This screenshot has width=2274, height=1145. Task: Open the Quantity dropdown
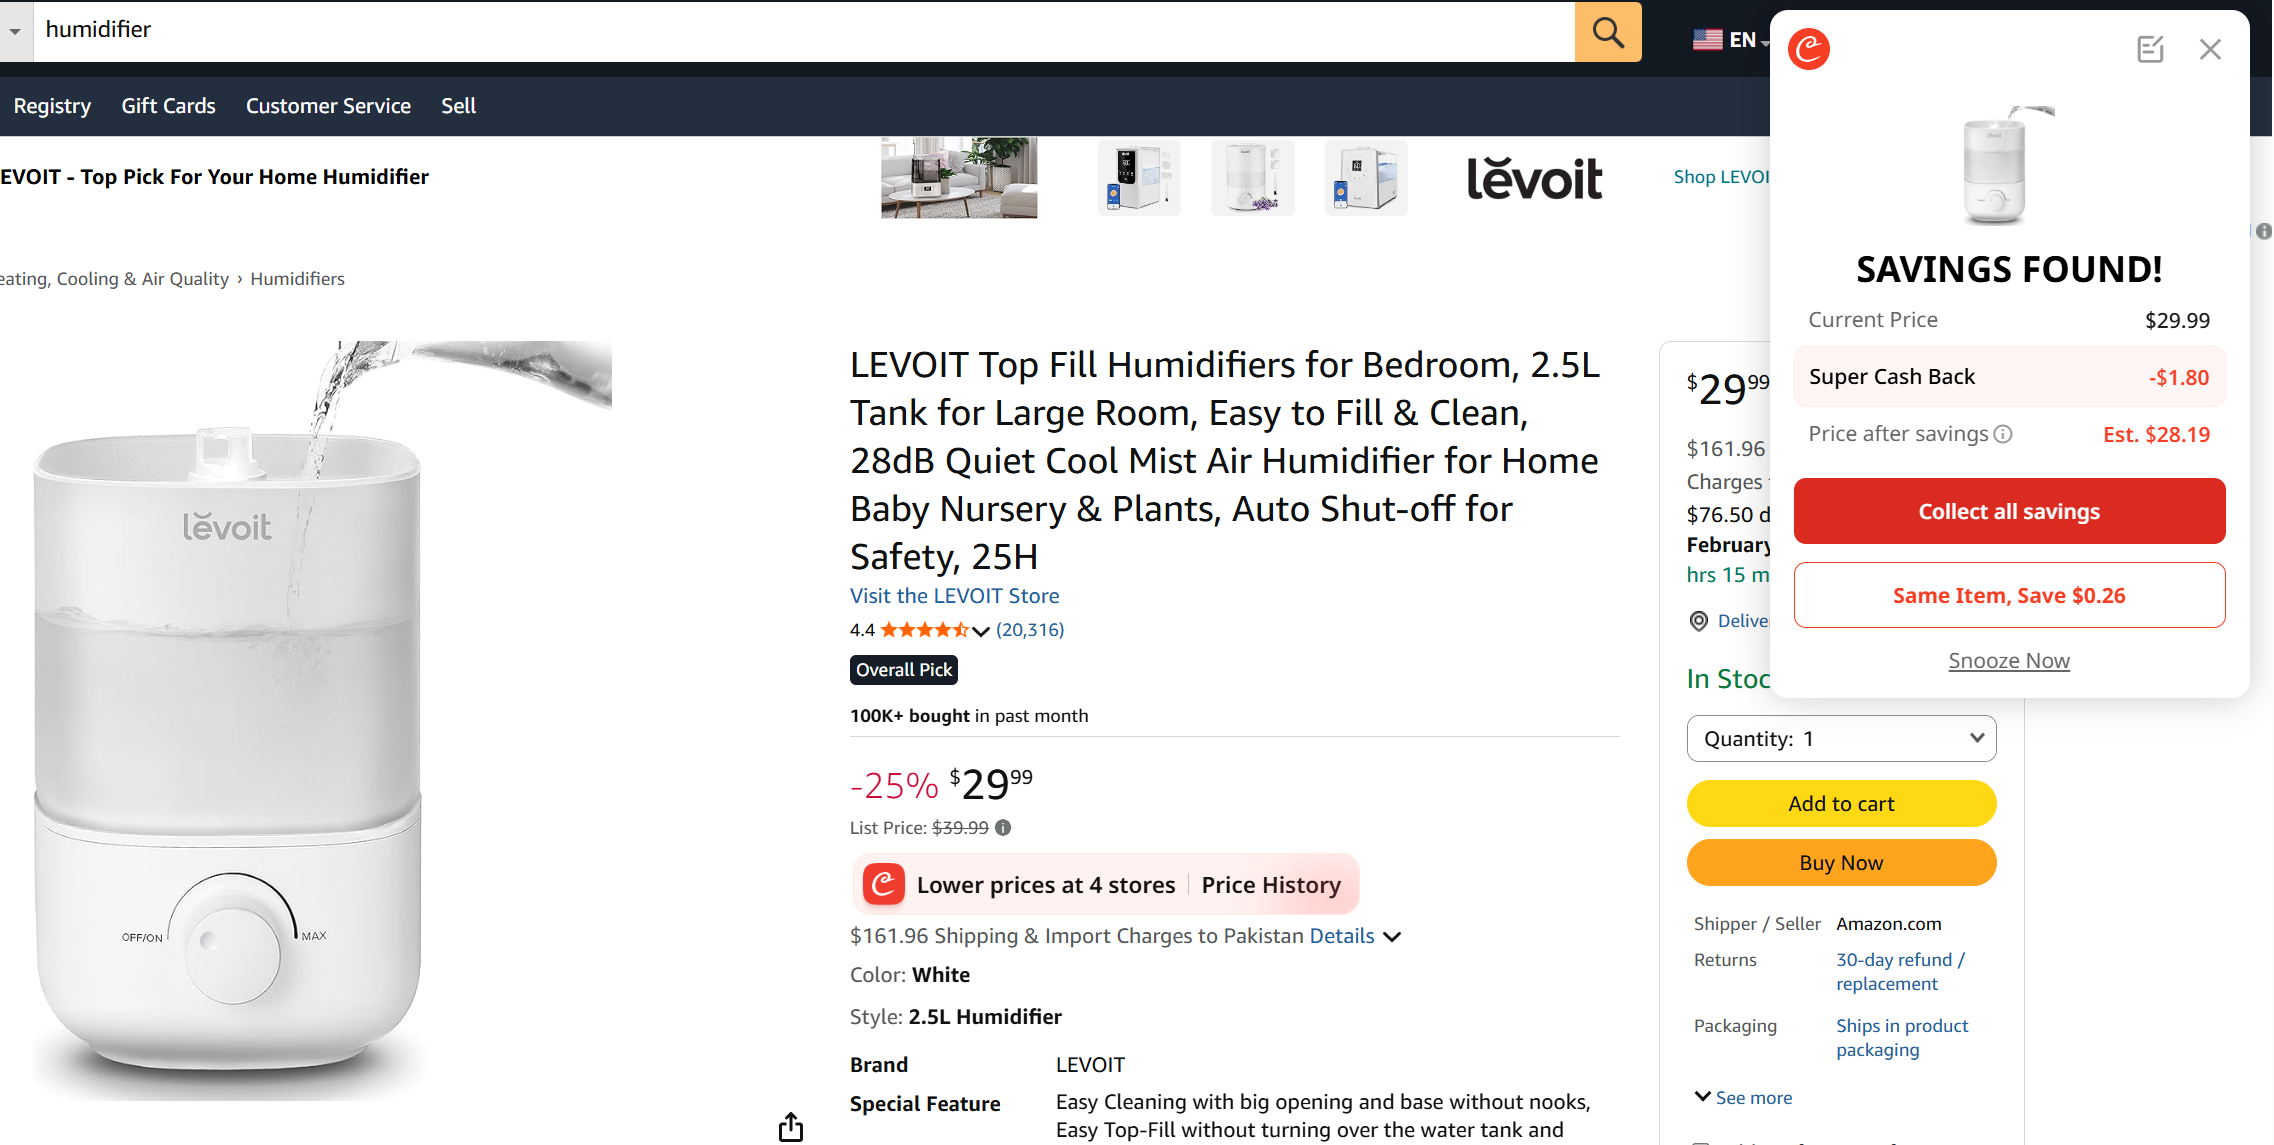(x=1841, y=738)
